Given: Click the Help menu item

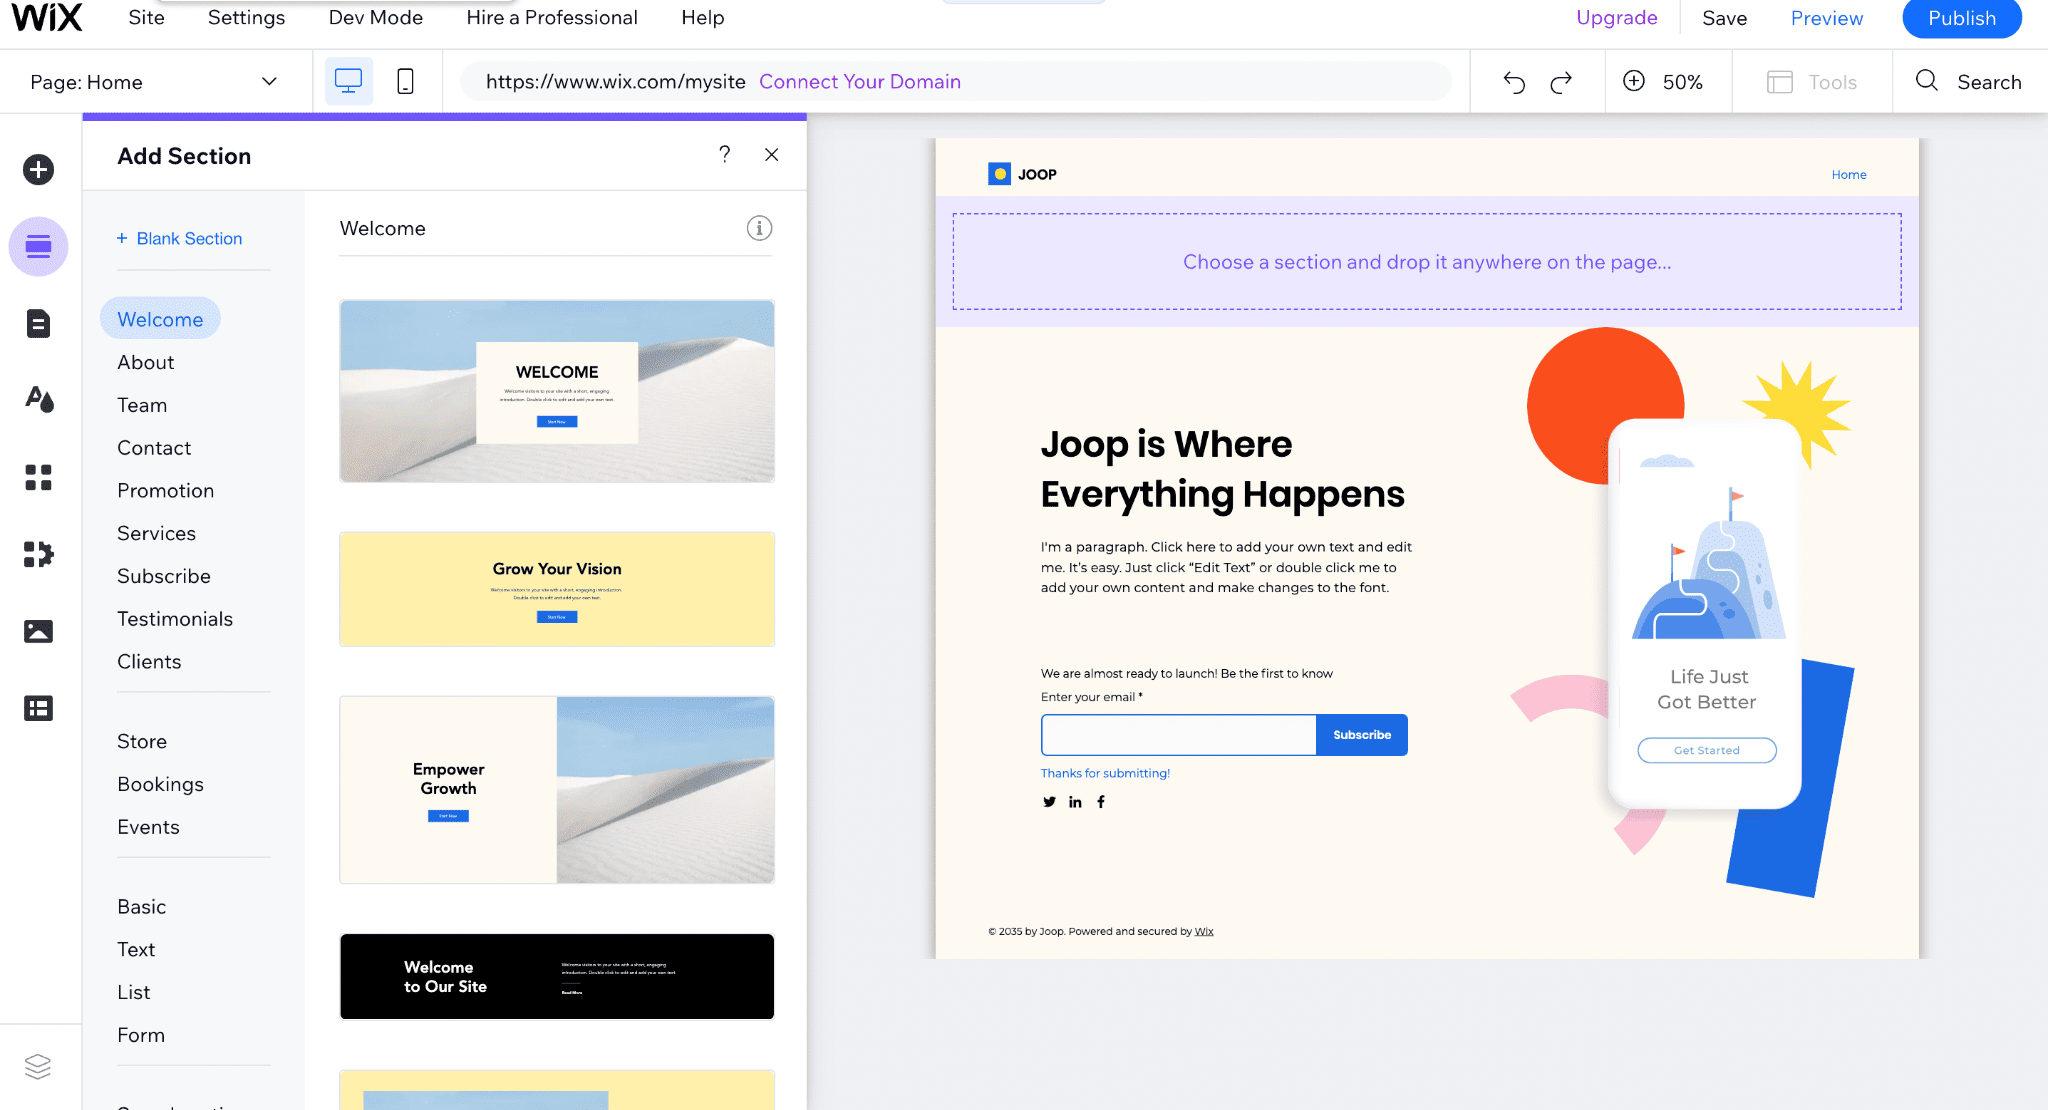Looking at the screenshot, I should 704,16.
